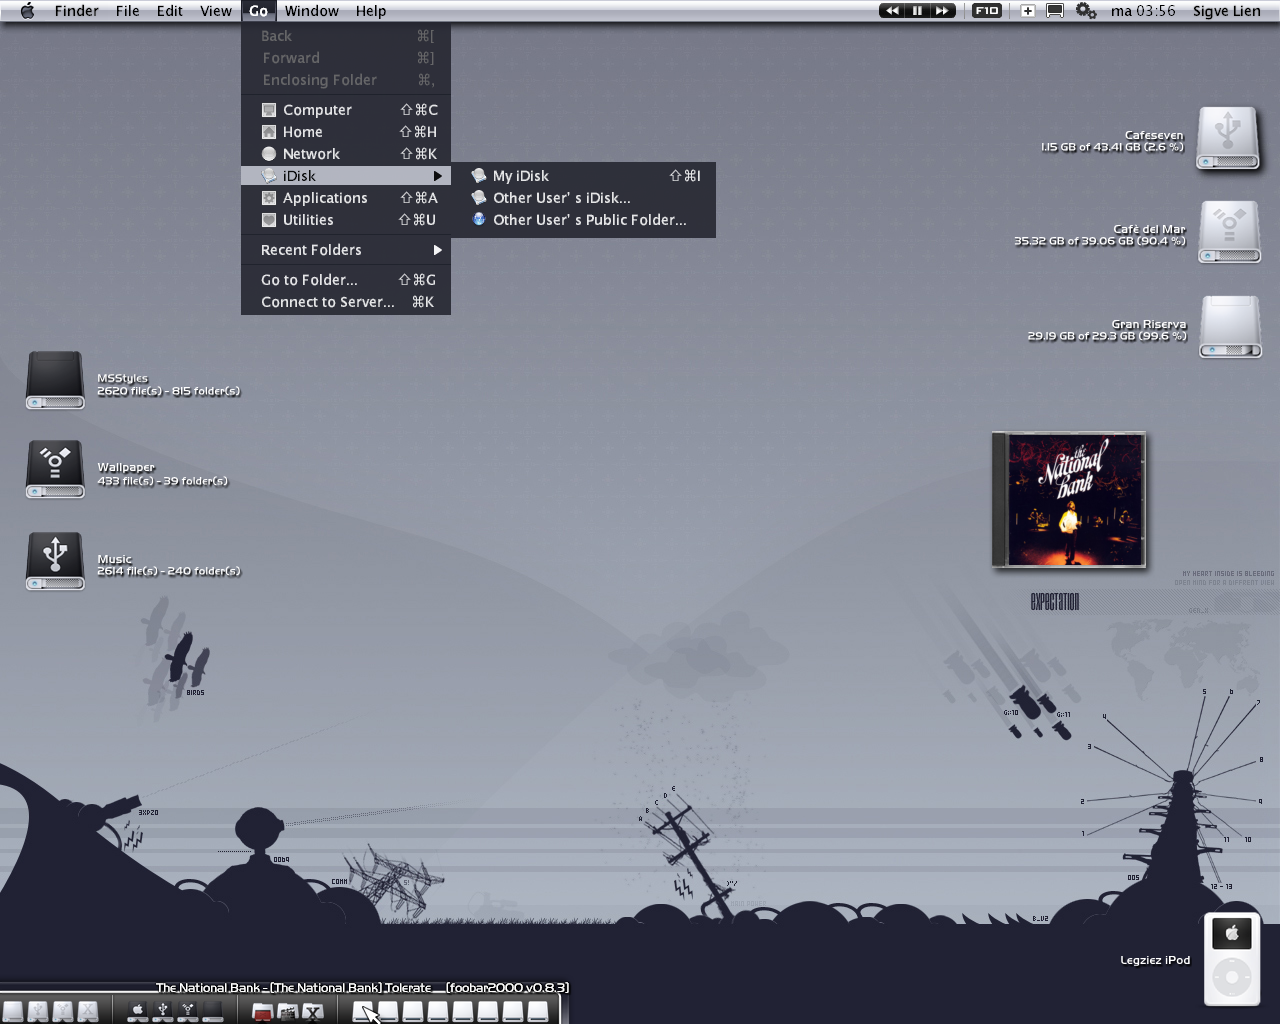Image resolution: width=1280 pixels, height=1024 pixels.
Task: Choose Network from the Go menu
Action: (346, 154)
